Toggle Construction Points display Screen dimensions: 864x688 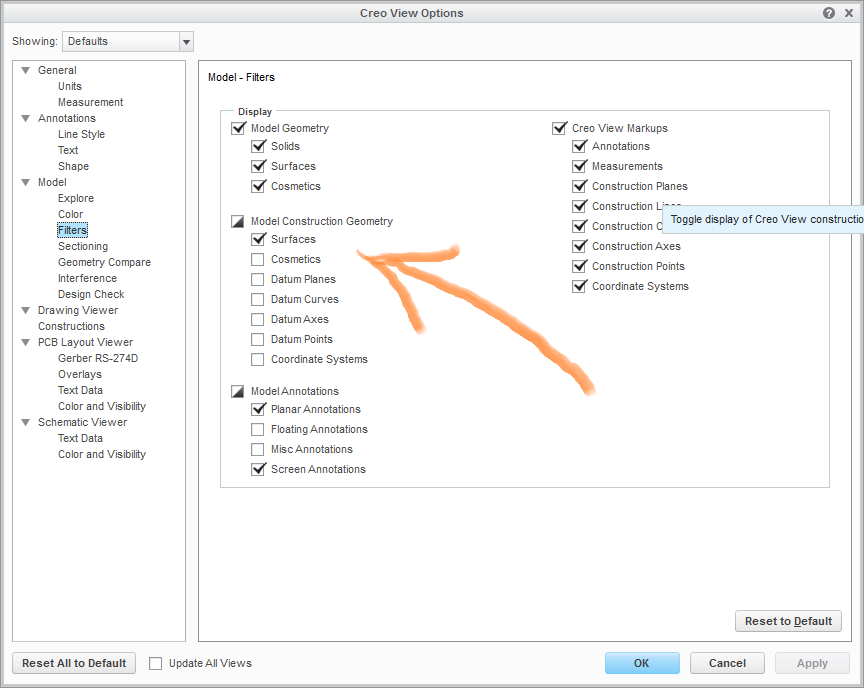[x=580, y=266]
